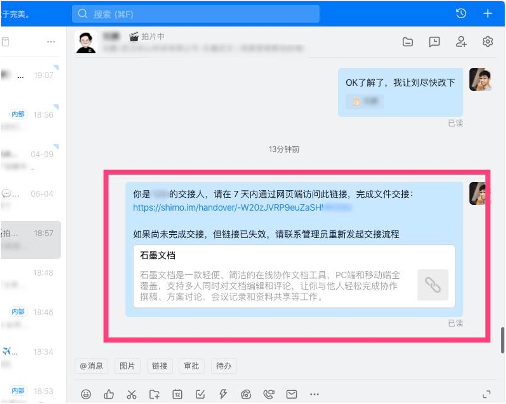
Task: Click the 拍片中 status label
Action: [x=153, y=36]
